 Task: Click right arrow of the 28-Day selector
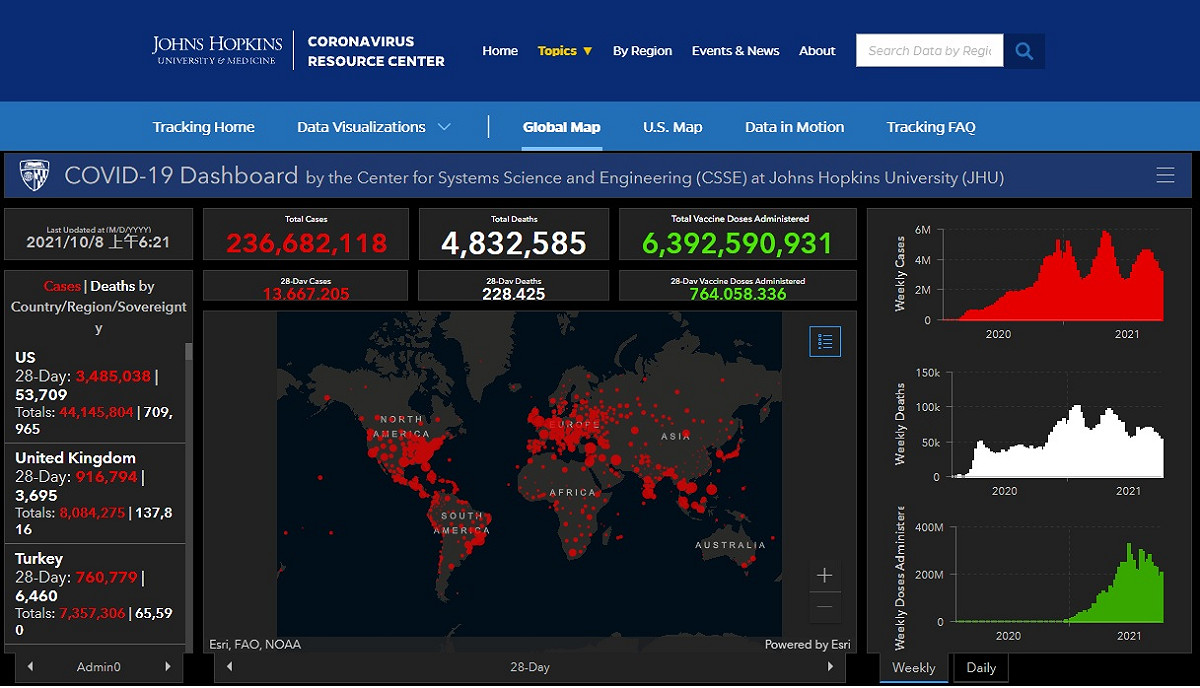tap(830, 666)
